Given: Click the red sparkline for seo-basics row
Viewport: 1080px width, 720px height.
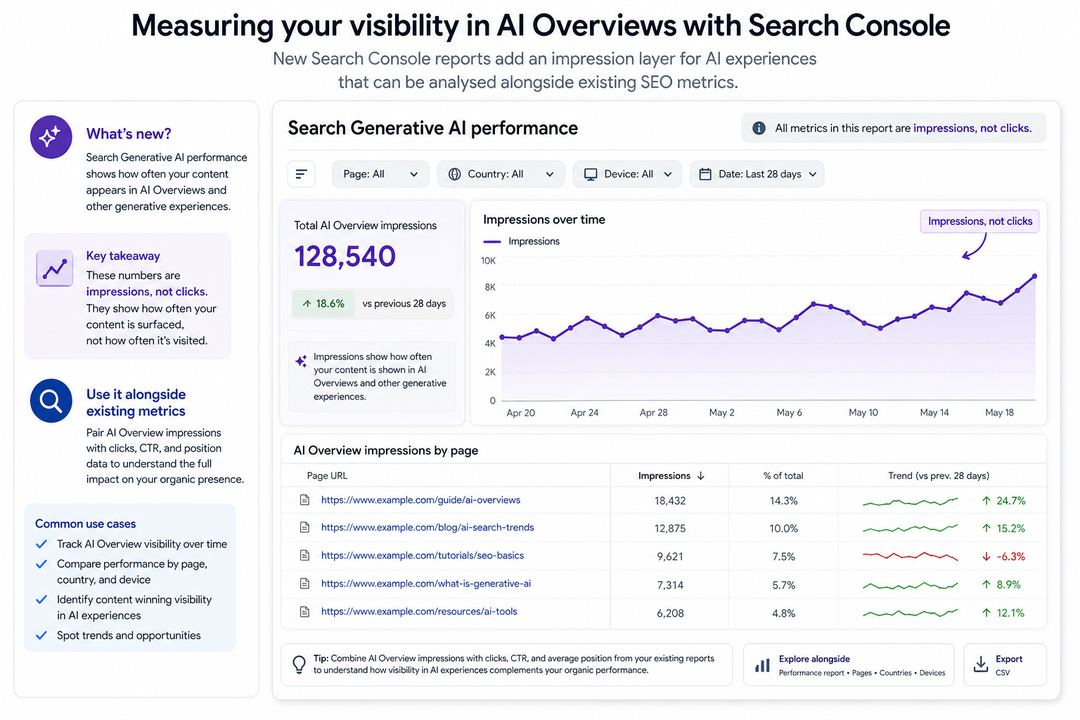Looking at the screenshot, I should pyautogui.click(x=910, y=556).
